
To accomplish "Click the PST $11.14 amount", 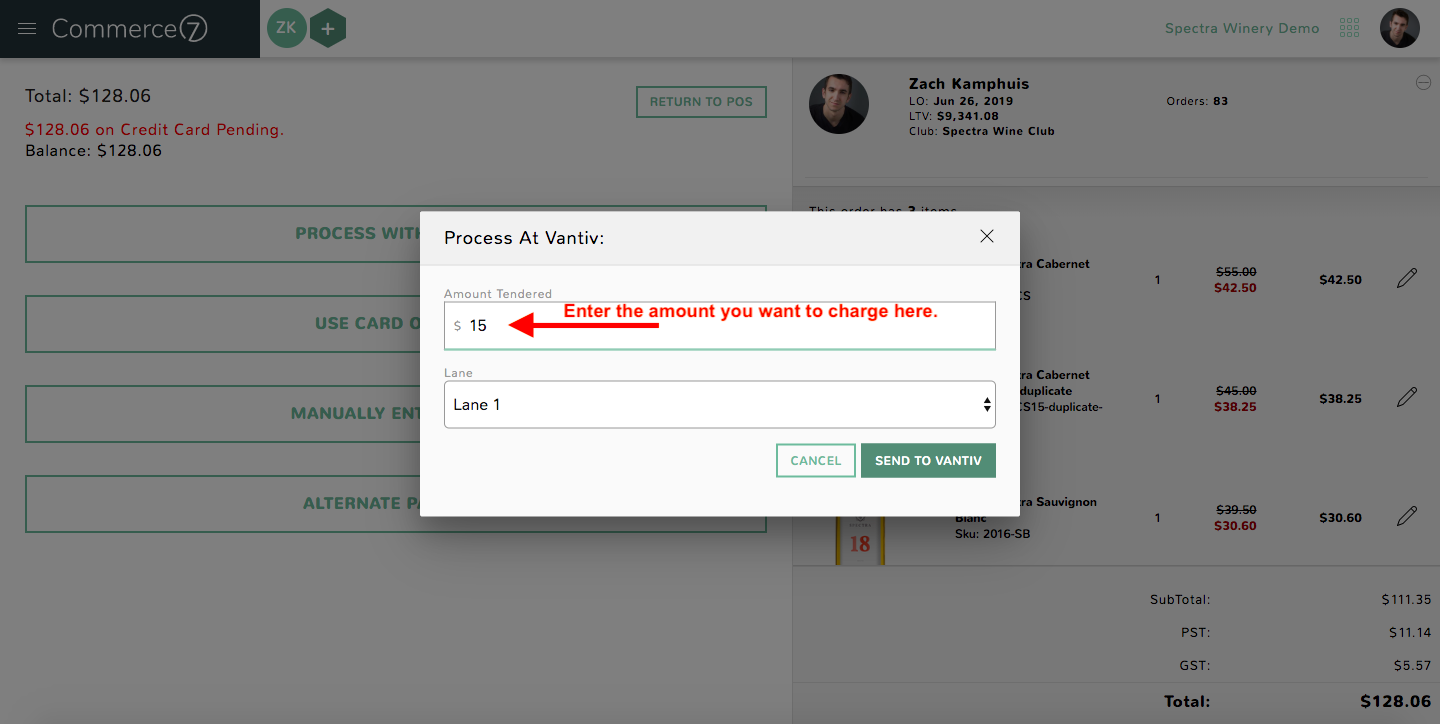I will click(1410, 633).
